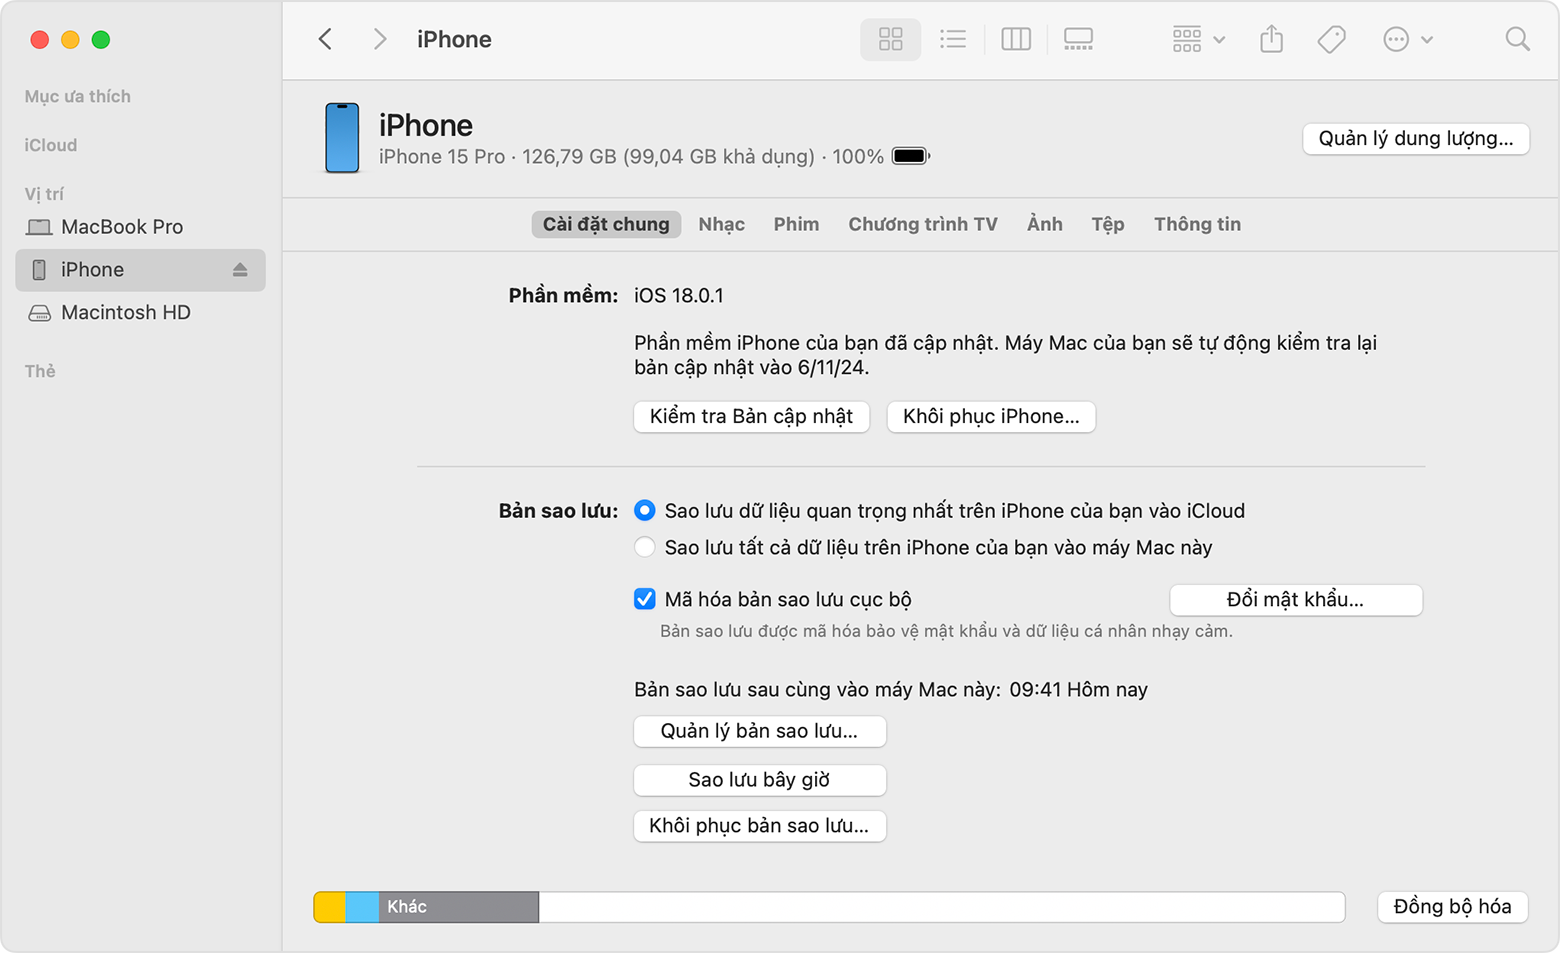1560x954 pixels.
Task: Click Sao lưu bây giờ button
Action: (x=759, y=780)
